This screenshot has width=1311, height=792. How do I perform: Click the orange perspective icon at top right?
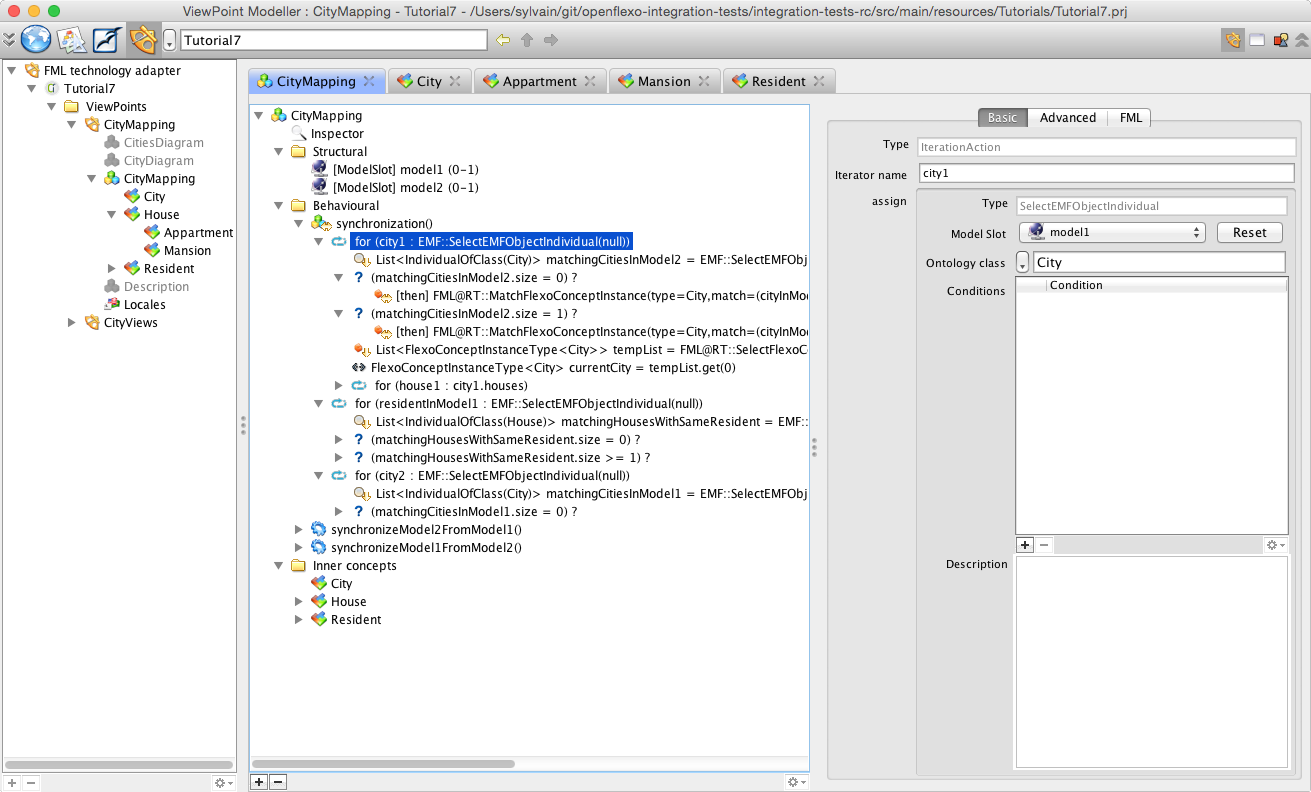tap(1233, 40)
